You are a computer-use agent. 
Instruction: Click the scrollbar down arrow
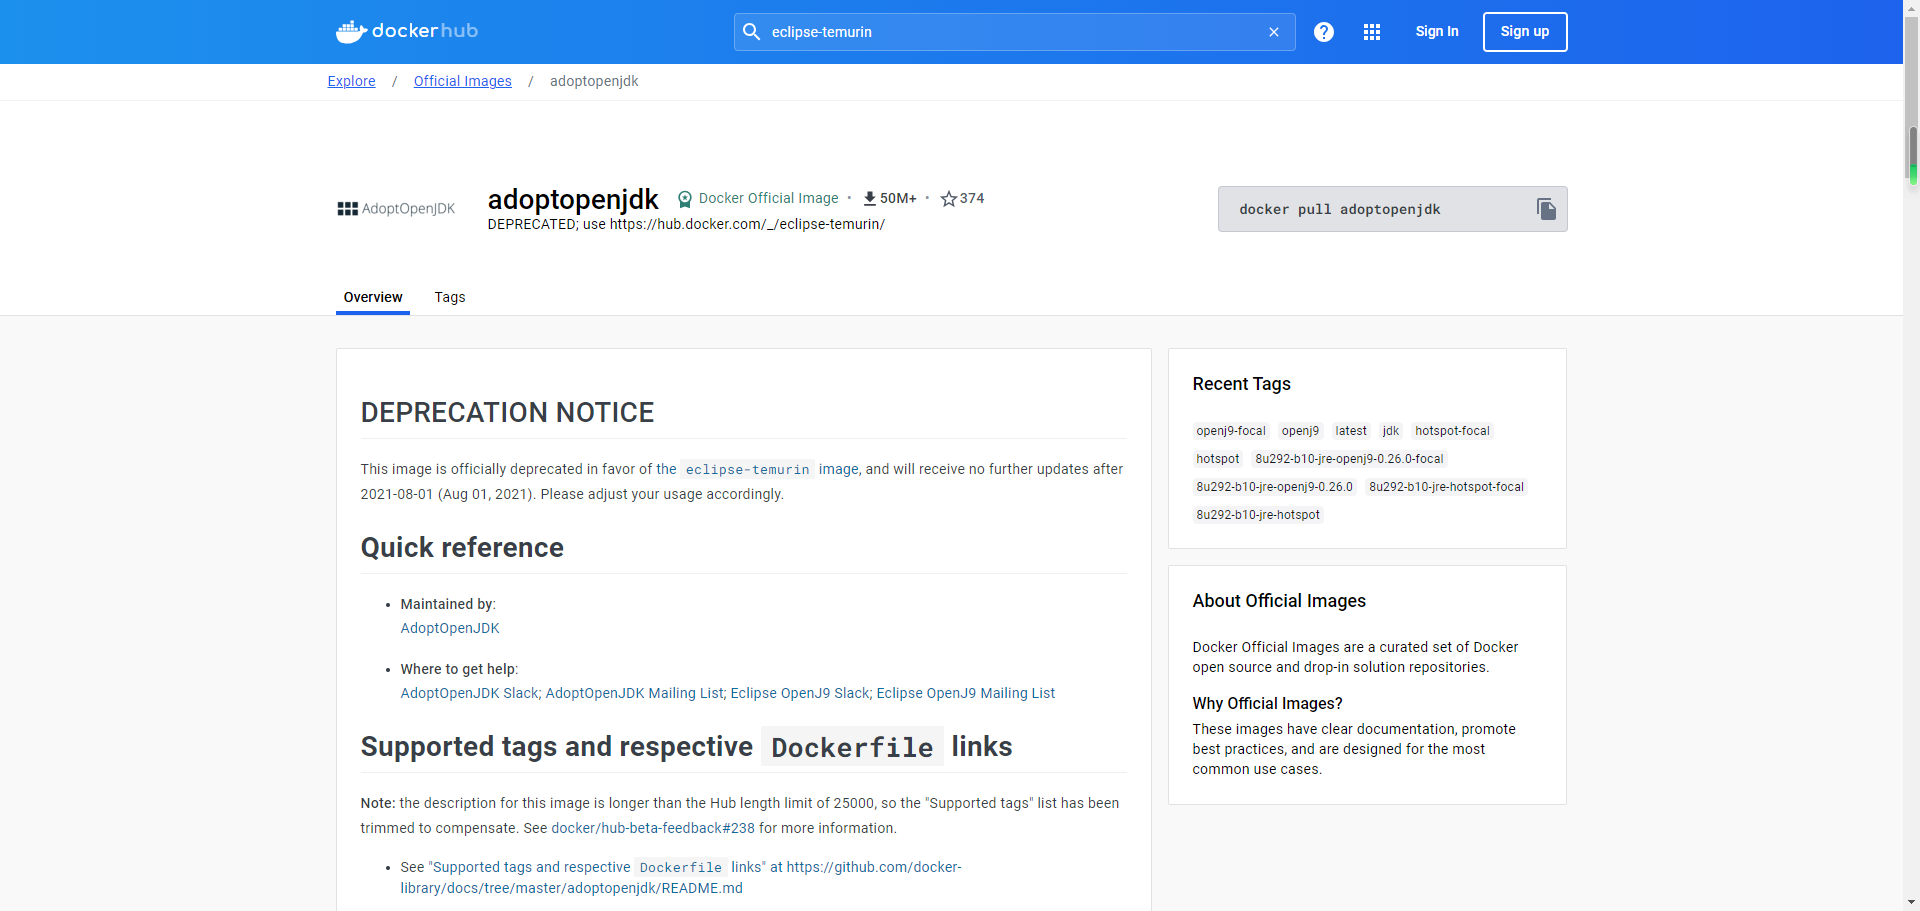click(1912, 902)
